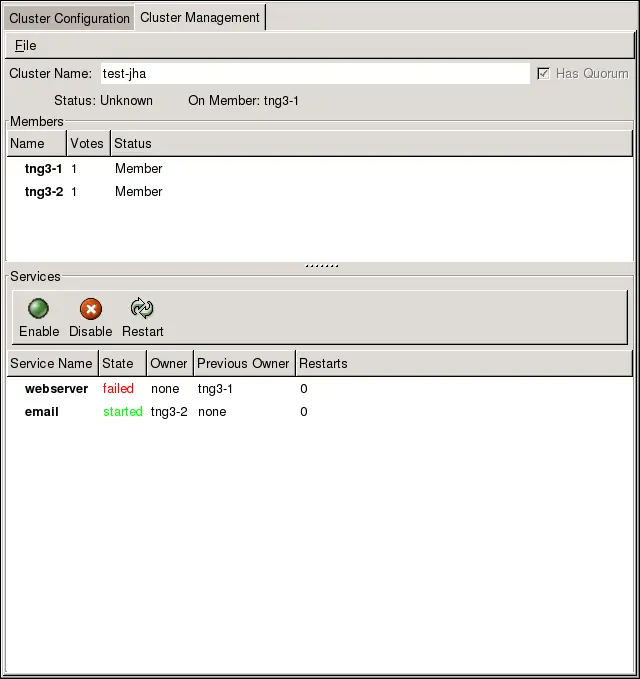Open the File menu
The width and height of the screenshot is (640, 679).
[x=26, y=45]
